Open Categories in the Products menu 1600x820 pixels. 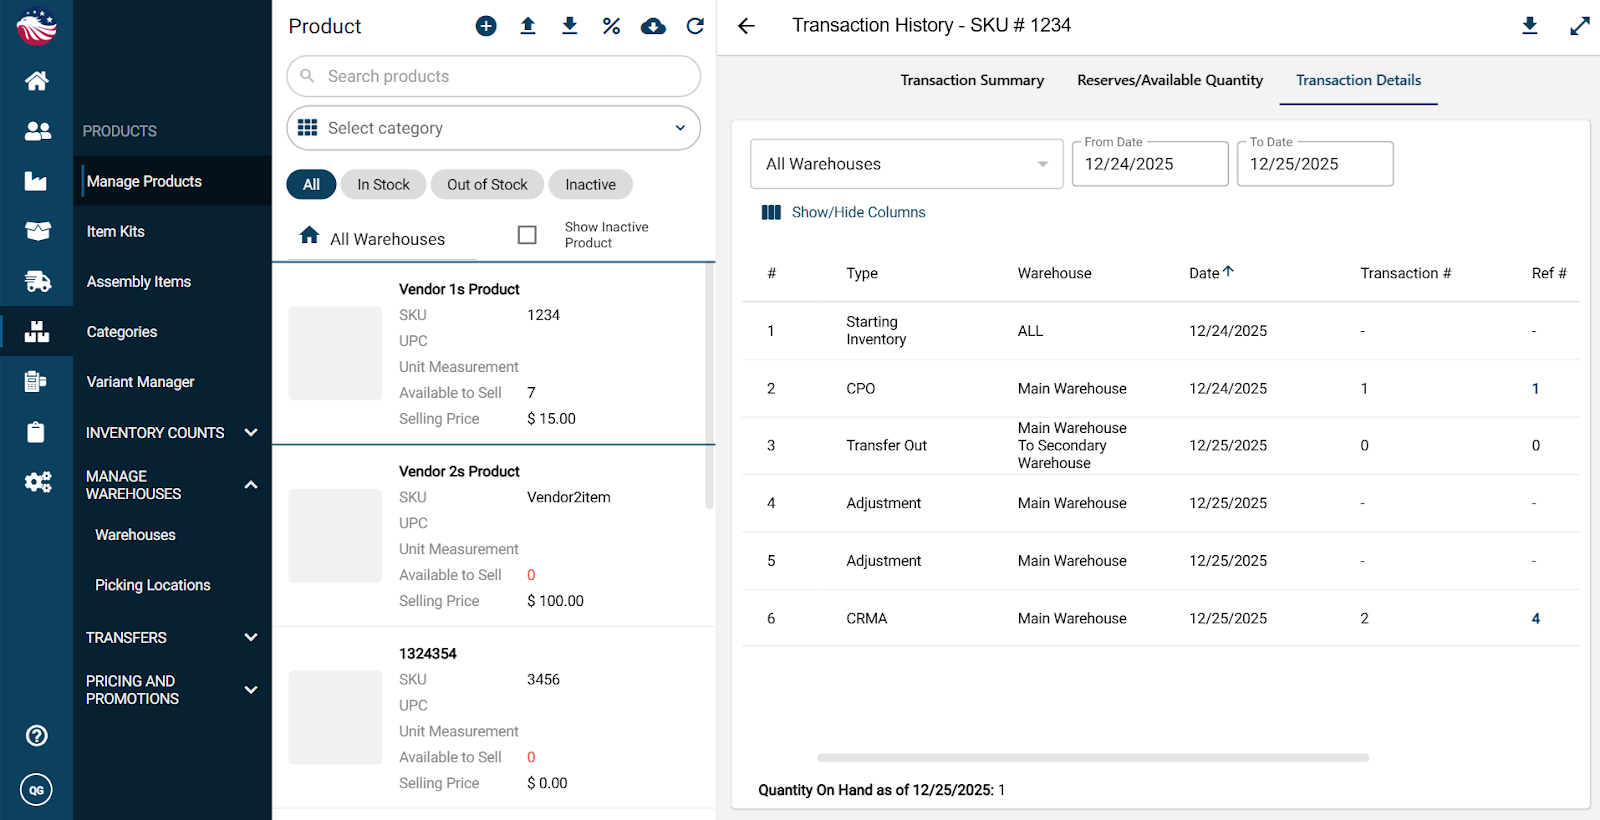[122, 332]
